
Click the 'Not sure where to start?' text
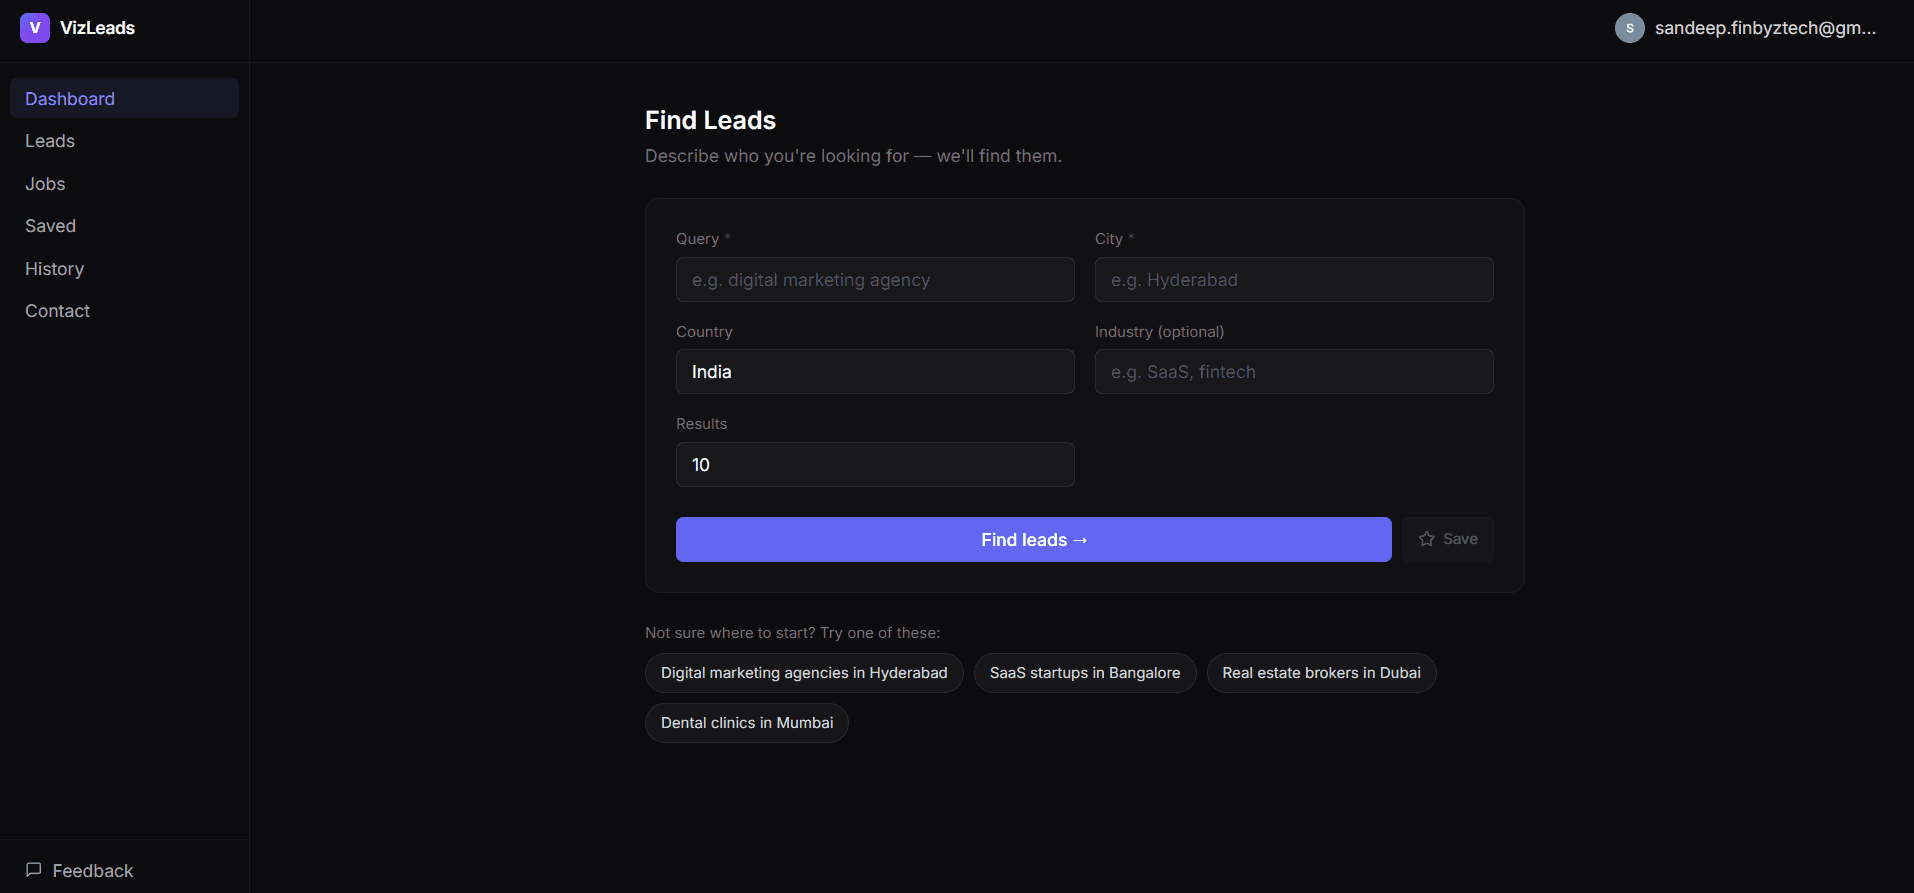pos(792,633)
